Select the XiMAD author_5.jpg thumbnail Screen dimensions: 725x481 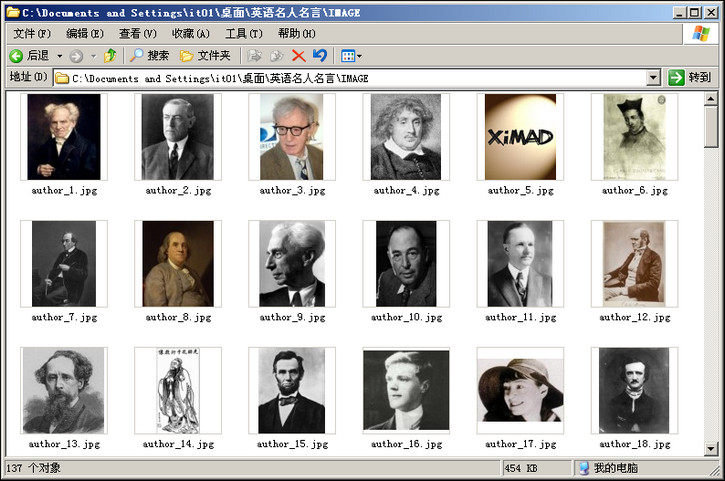click(520, 137)
